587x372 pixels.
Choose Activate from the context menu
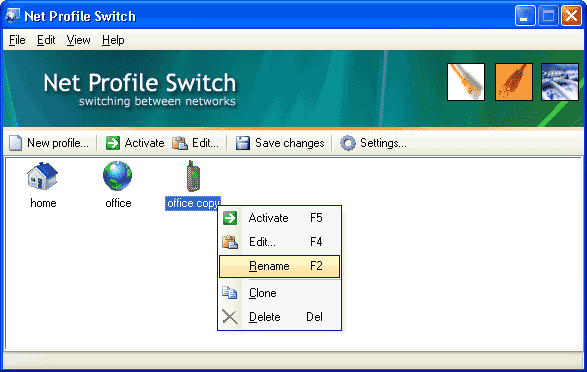click(x=279, y=218)
